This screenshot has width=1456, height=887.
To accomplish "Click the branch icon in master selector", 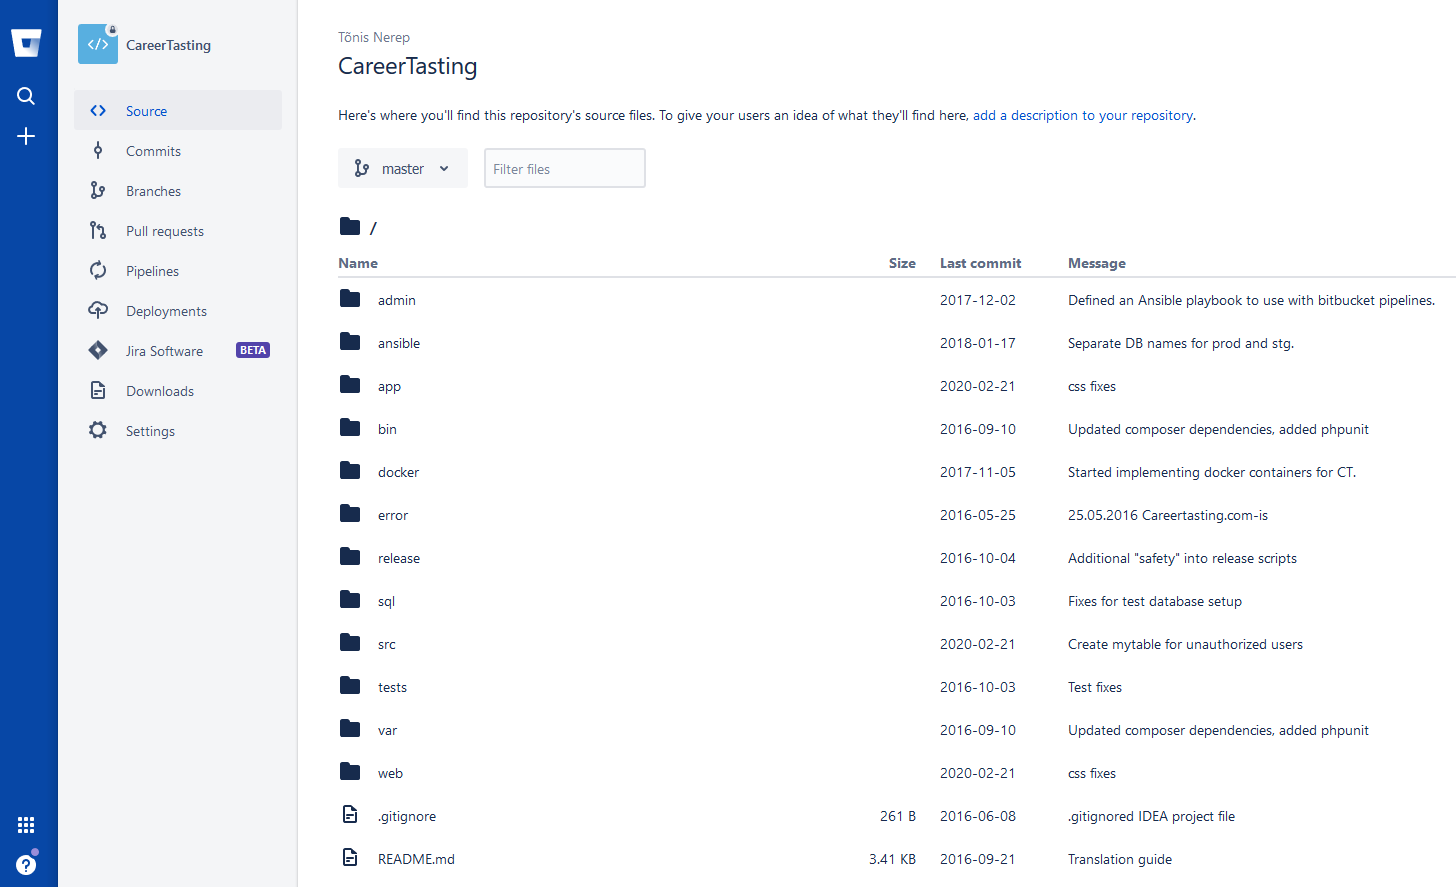I will pos(362,168).
